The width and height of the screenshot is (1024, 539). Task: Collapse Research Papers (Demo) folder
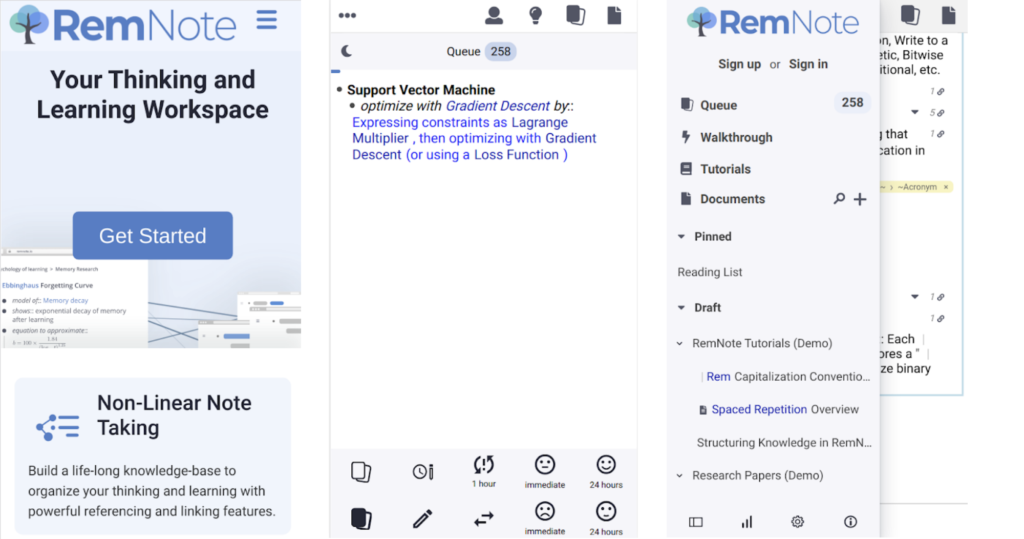[680, 475]
